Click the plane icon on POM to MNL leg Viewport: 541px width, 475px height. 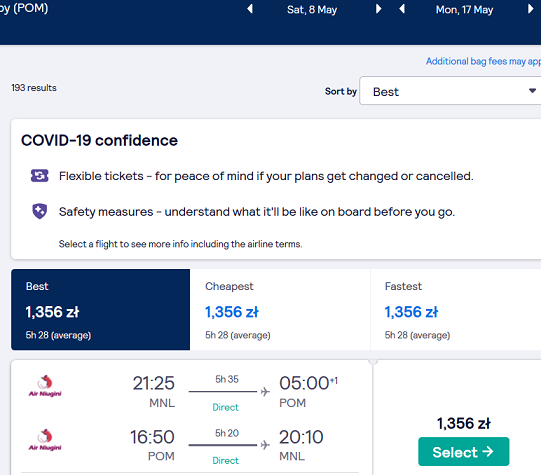[x=265, y=445]
